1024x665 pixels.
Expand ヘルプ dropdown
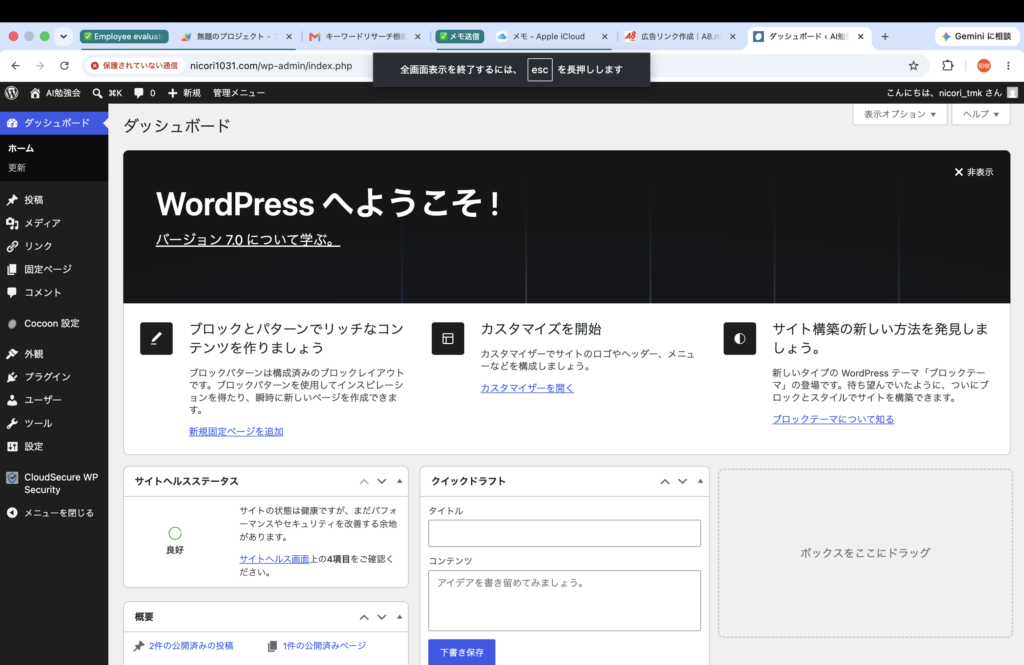click(980, 114)
